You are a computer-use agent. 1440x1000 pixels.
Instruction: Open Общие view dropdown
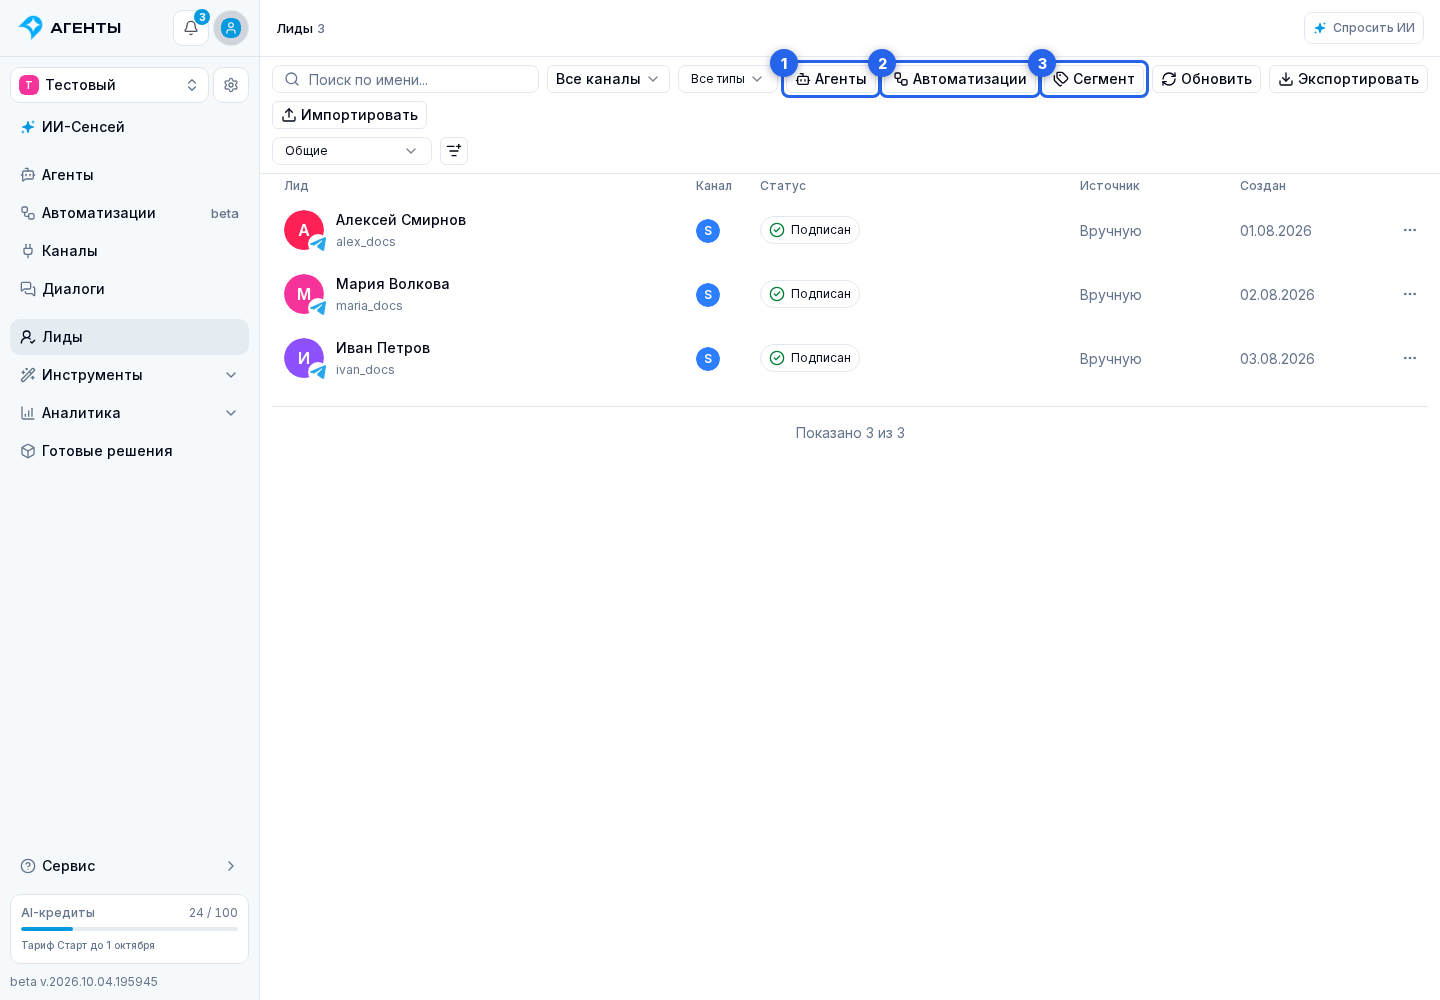click(352, 151)
